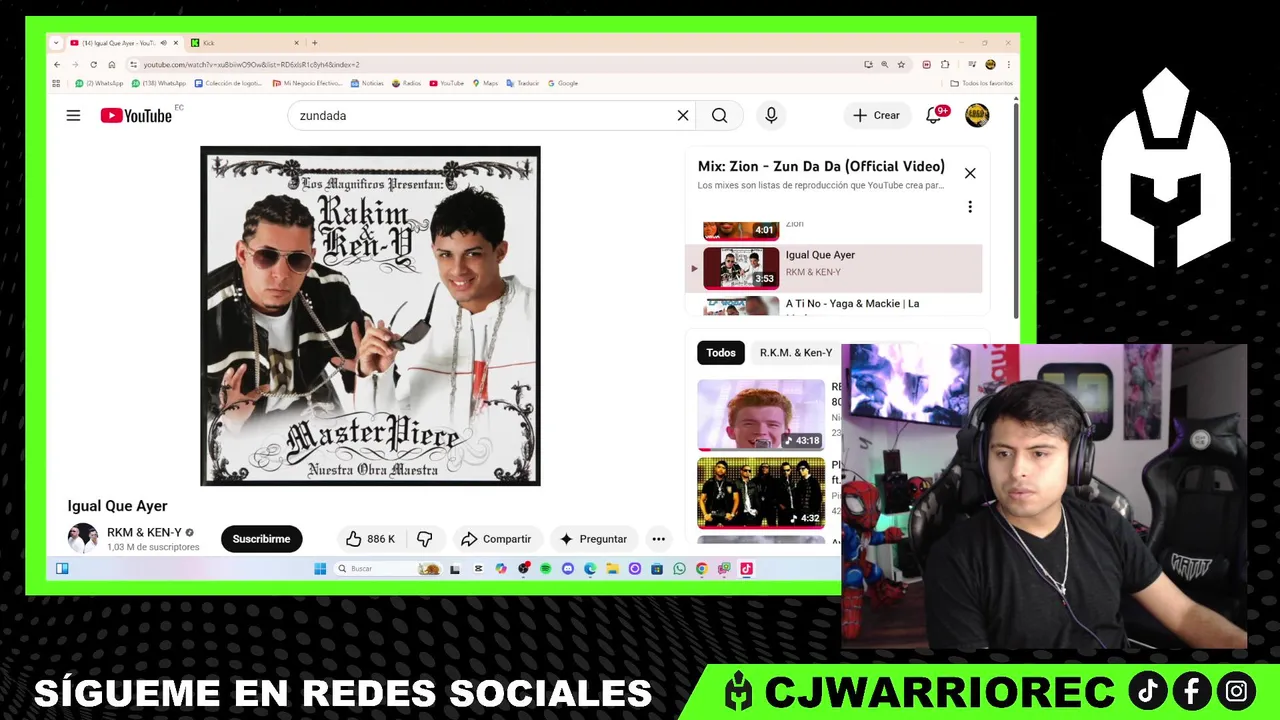Open Discord from the taskbar
The image size is (1280, 720).
tap(567, 569)
